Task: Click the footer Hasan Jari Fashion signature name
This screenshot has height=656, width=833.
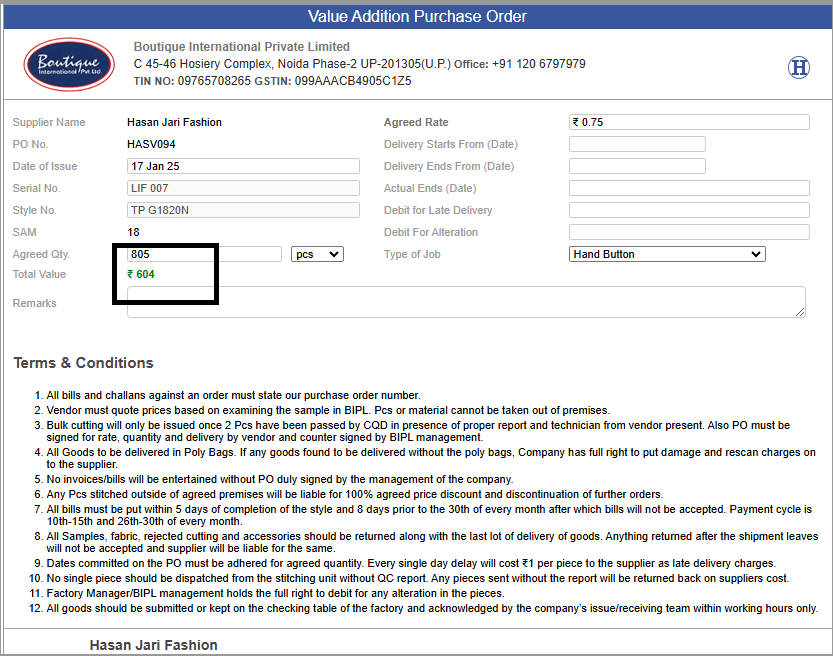Action: click(x=154, y=645)
